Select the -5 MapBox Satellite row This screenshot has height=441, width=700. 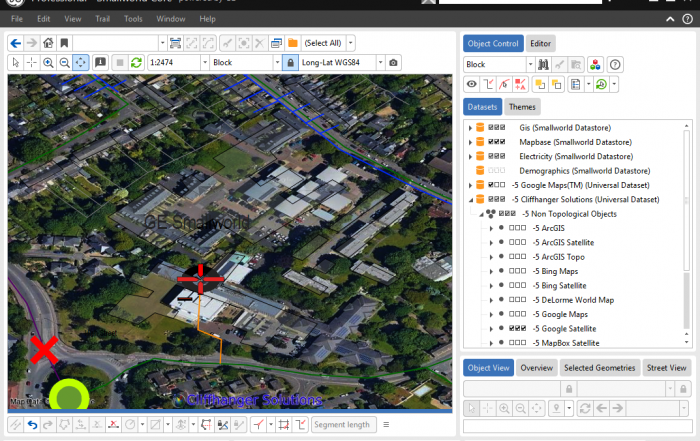coord(565,343)
